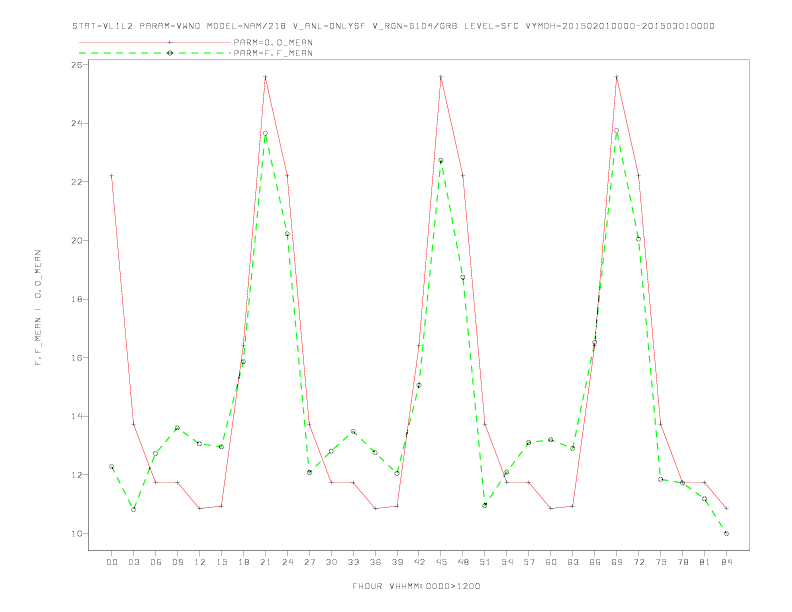The height and width of the screenshot is (612, 792).
Task: Click x-axis tick label 30
Action: pos(331,562)
